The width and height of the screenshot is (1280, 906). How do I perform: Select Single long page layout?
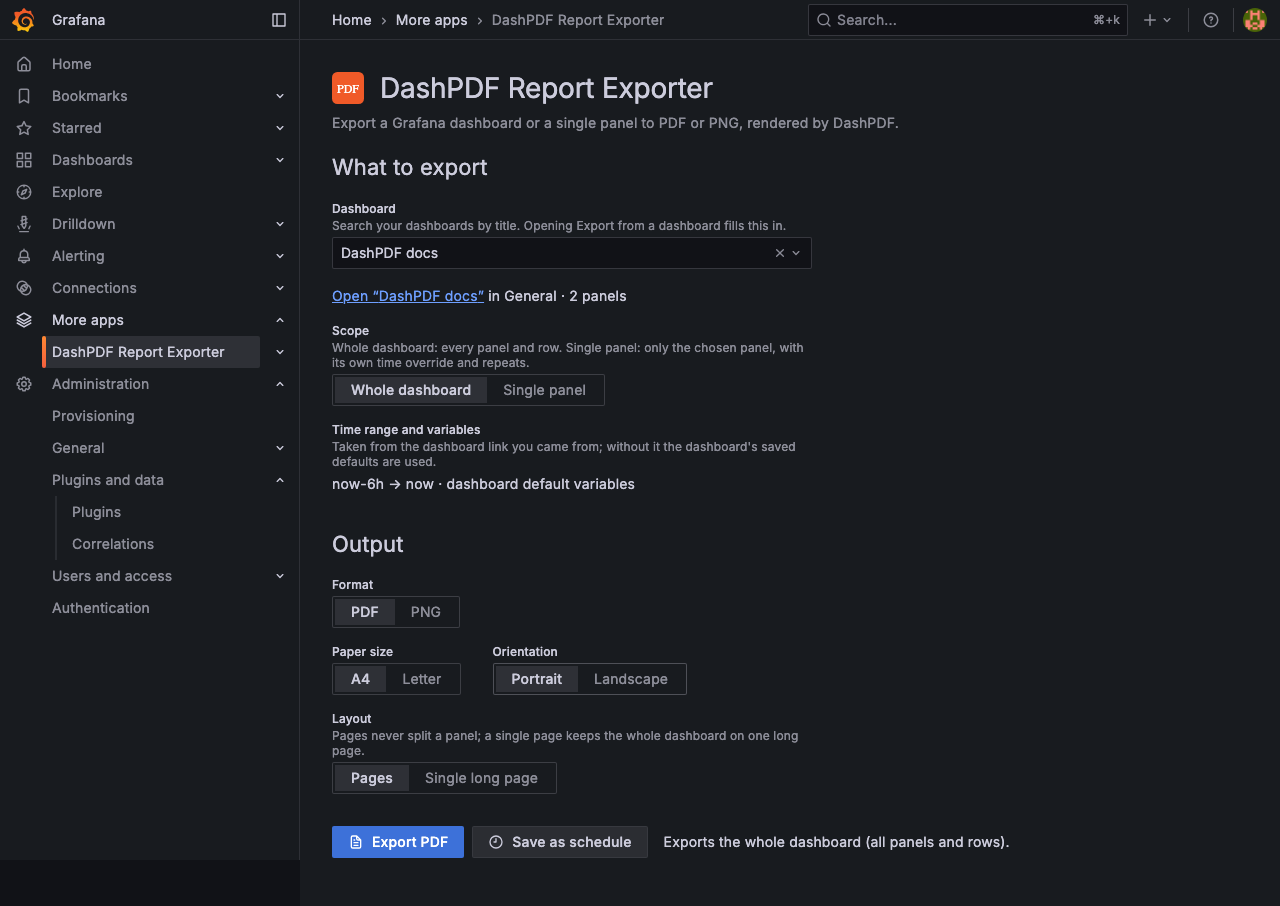click(481, 778)
